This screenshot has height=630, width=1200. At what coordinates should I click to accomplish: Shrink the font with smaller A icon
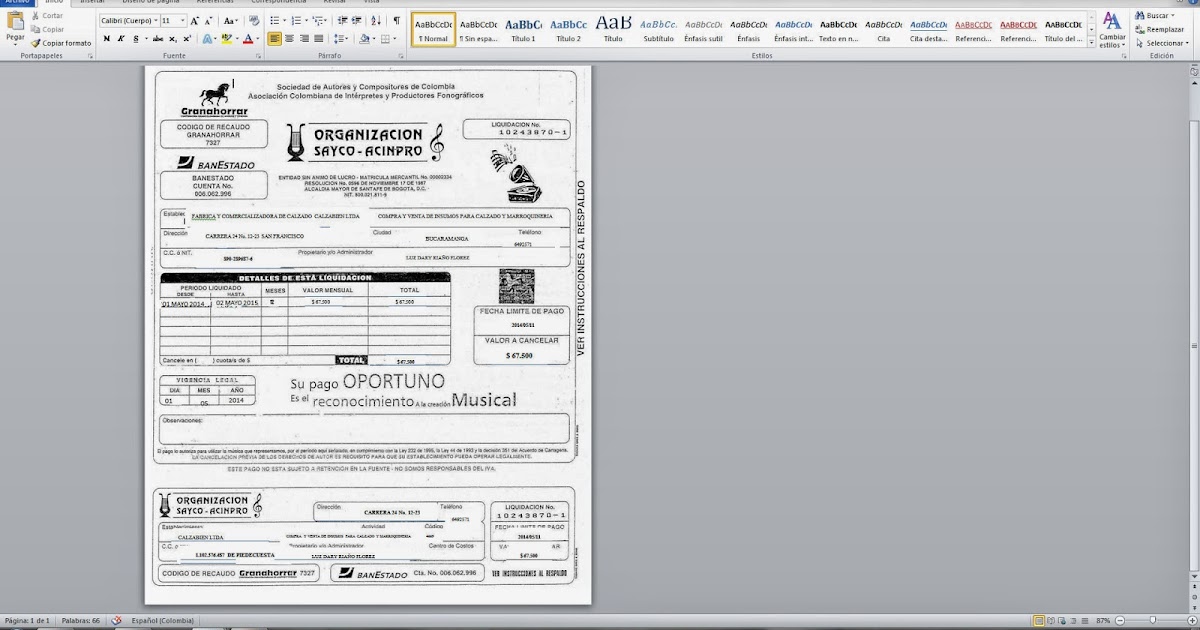tap(208, 21)
